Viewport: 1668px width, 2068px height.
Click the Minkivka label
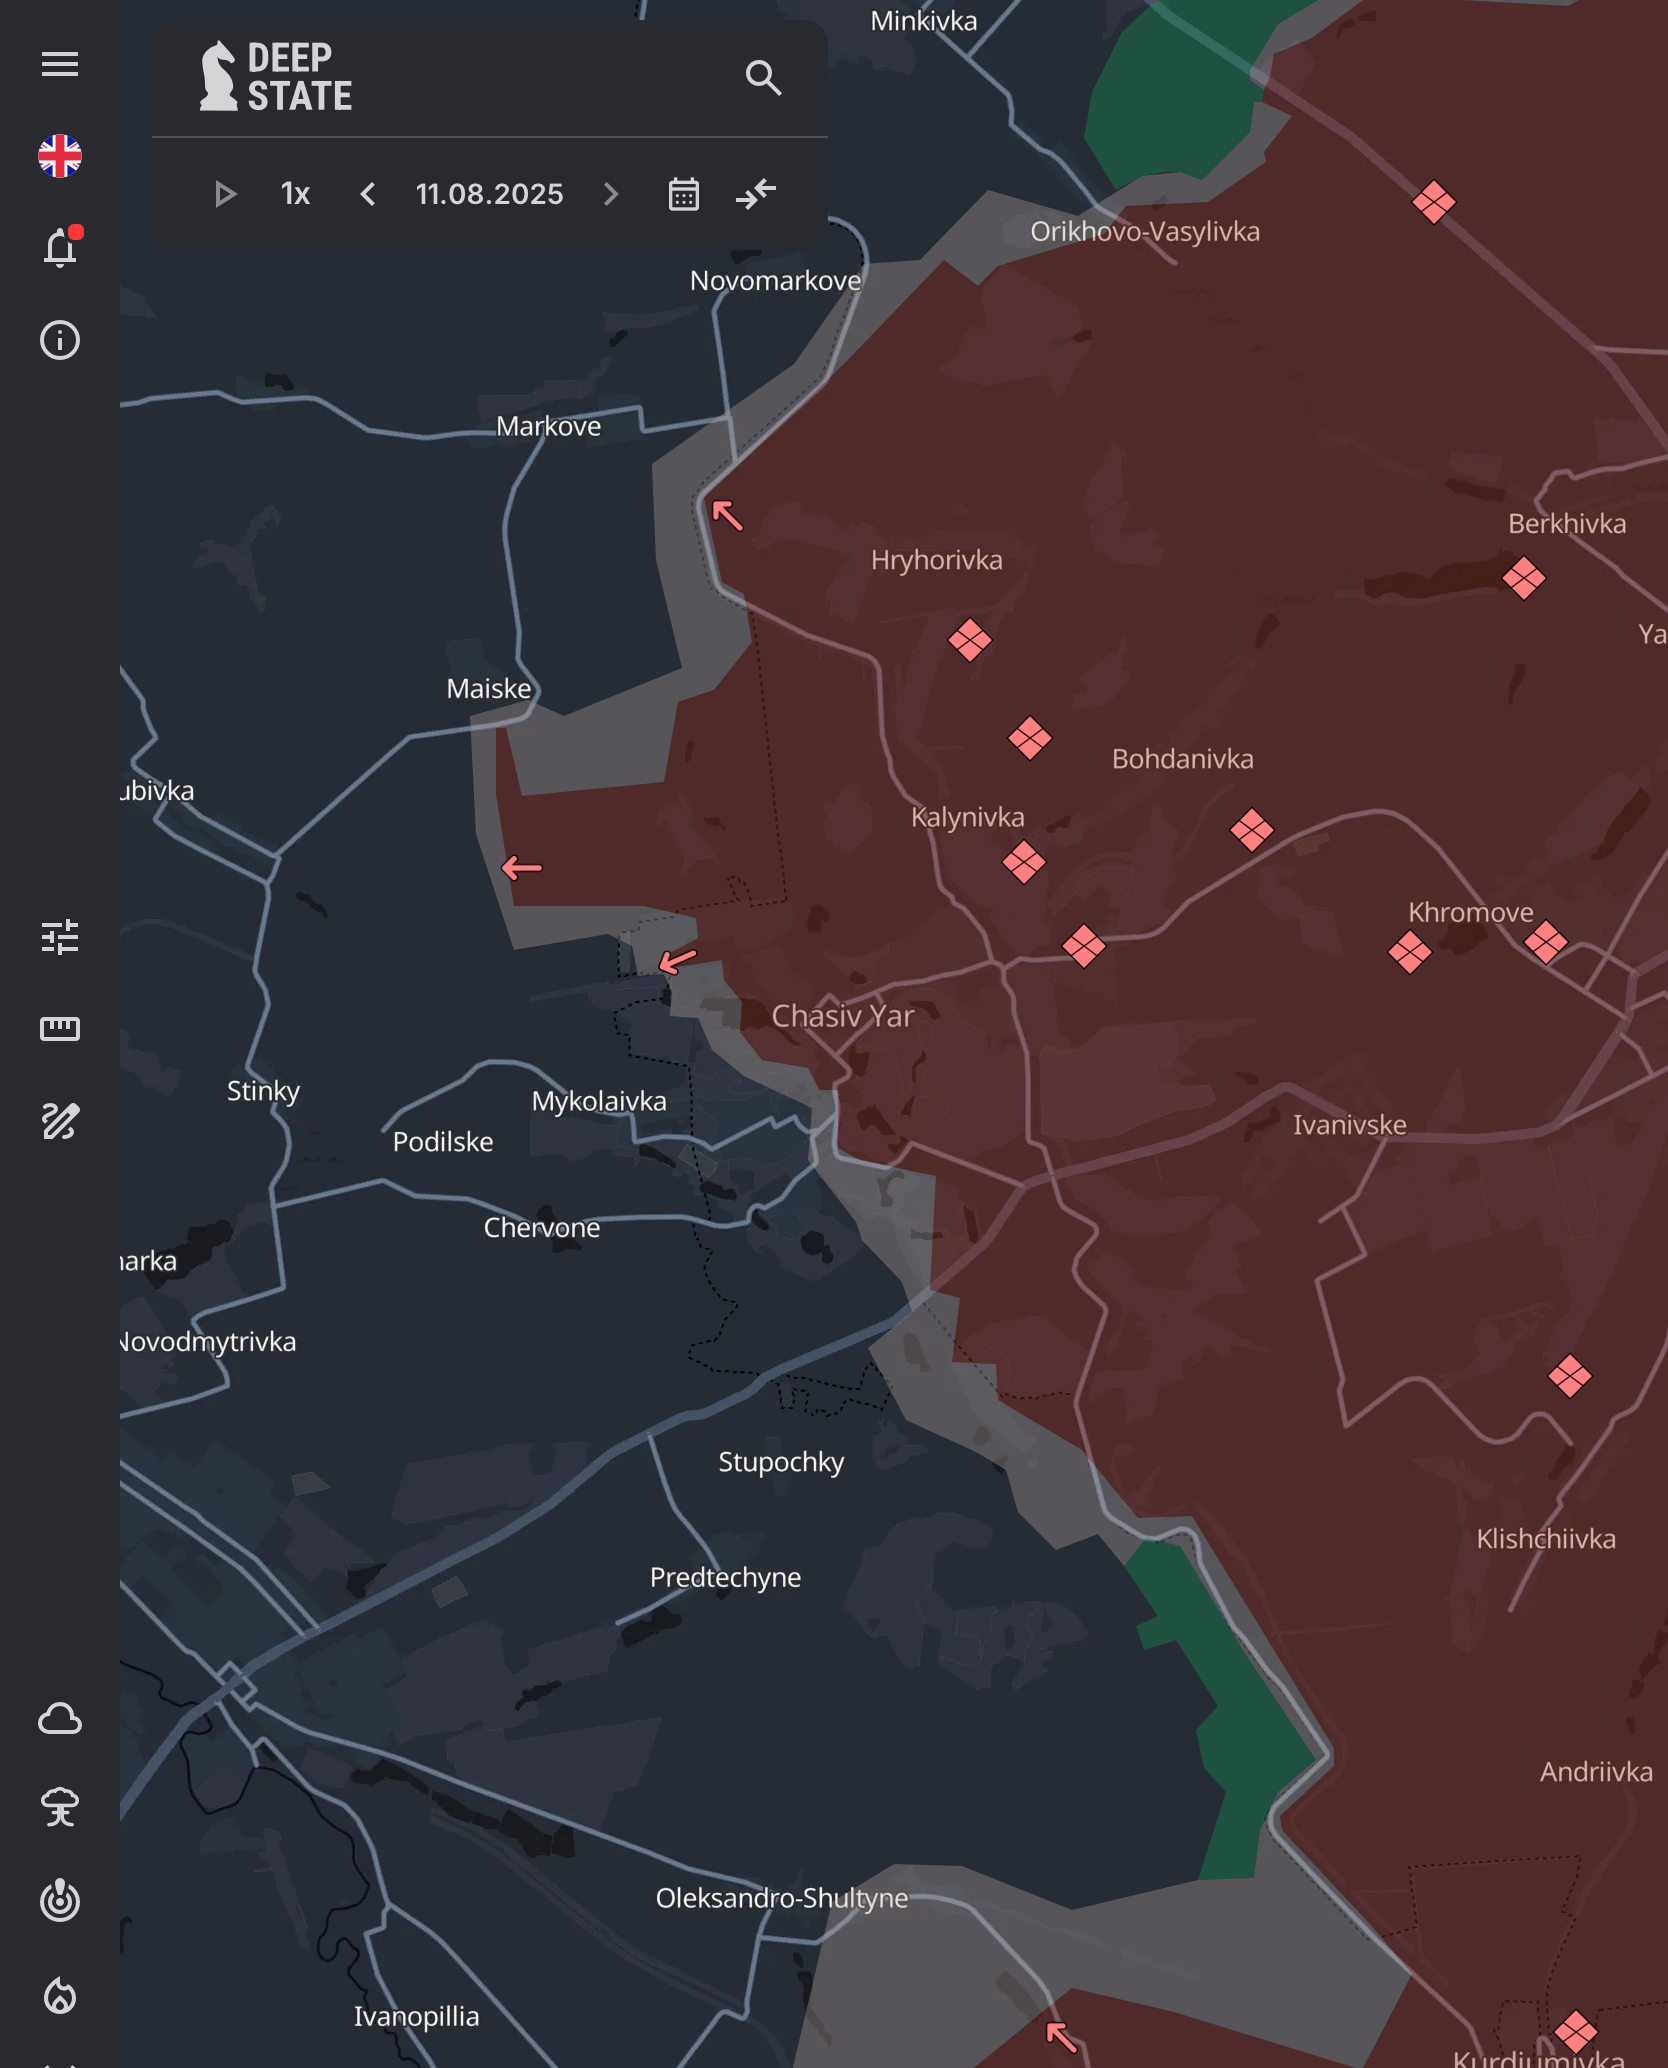coord(923,21)
